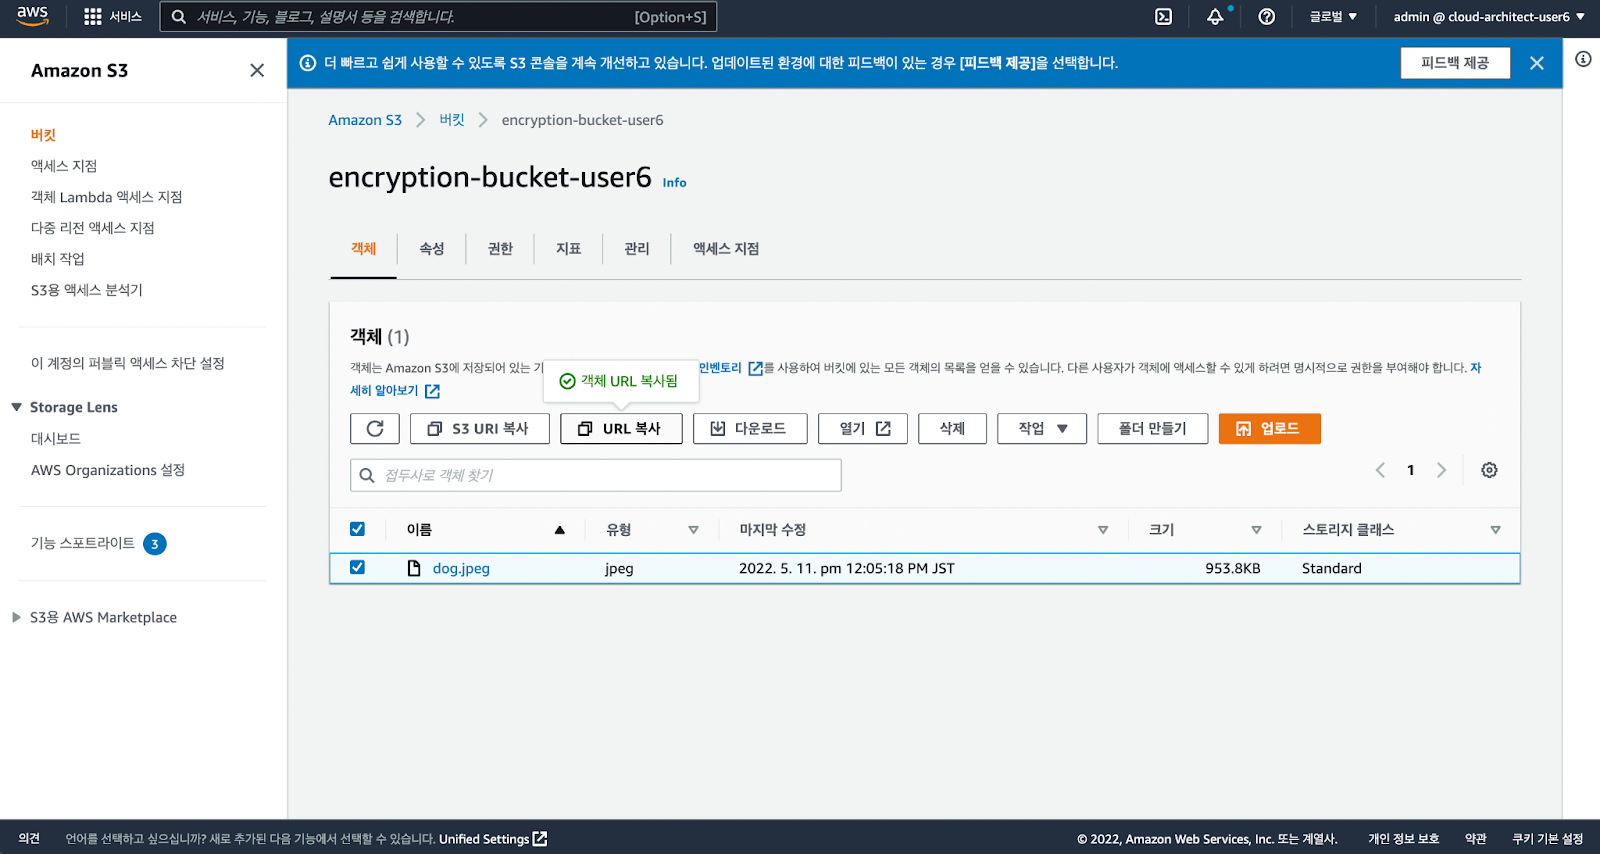Open table preferences gear icon
This screenshot has height=854, width=1600.
pyautogui.click(x=1489, y=470)
